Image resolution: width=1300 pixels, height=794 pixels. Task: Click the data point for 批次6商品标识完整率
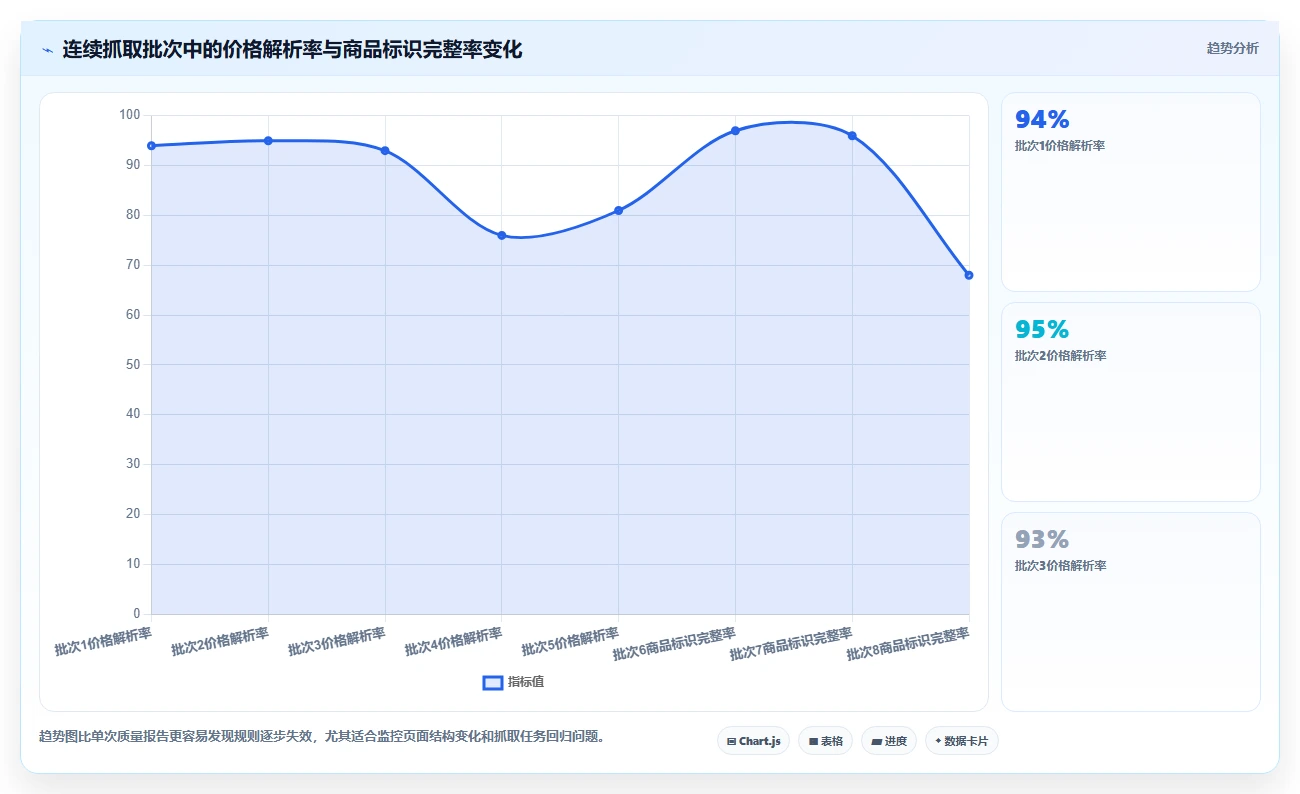[735, 131]
